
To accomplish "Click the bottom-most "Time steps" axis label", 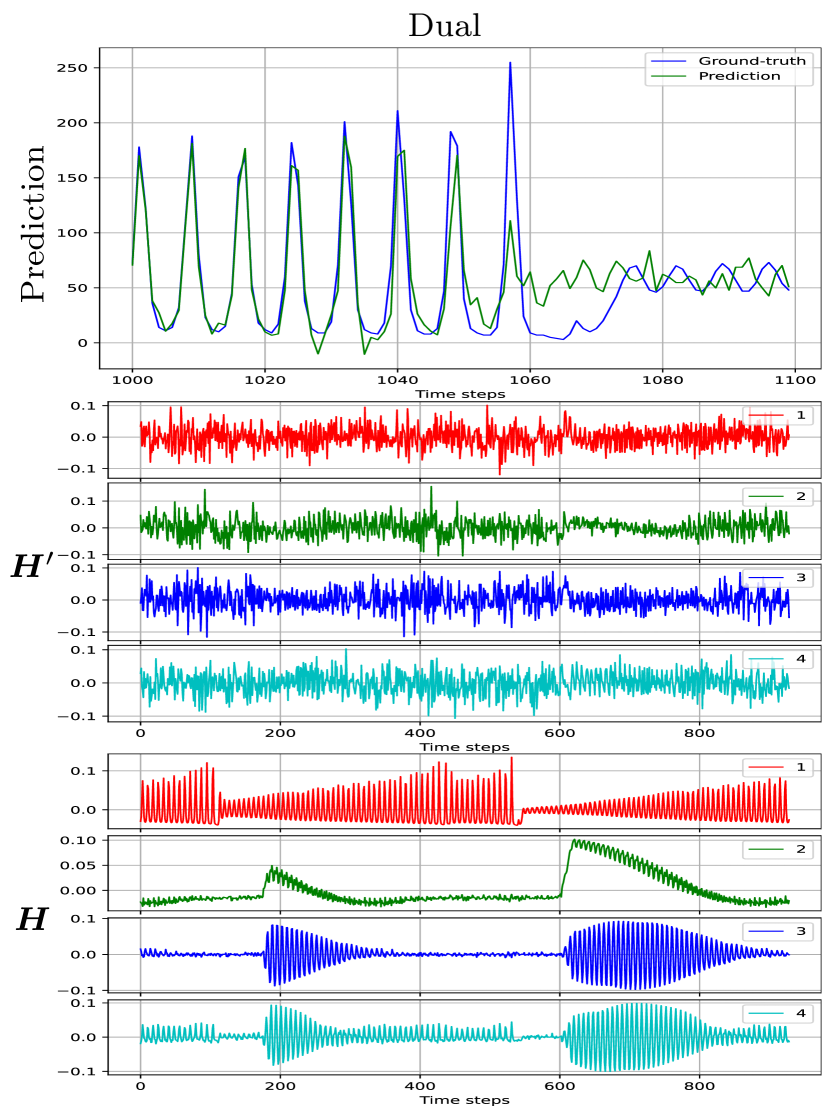I will pyautogui.click(x=464, y=1100).
